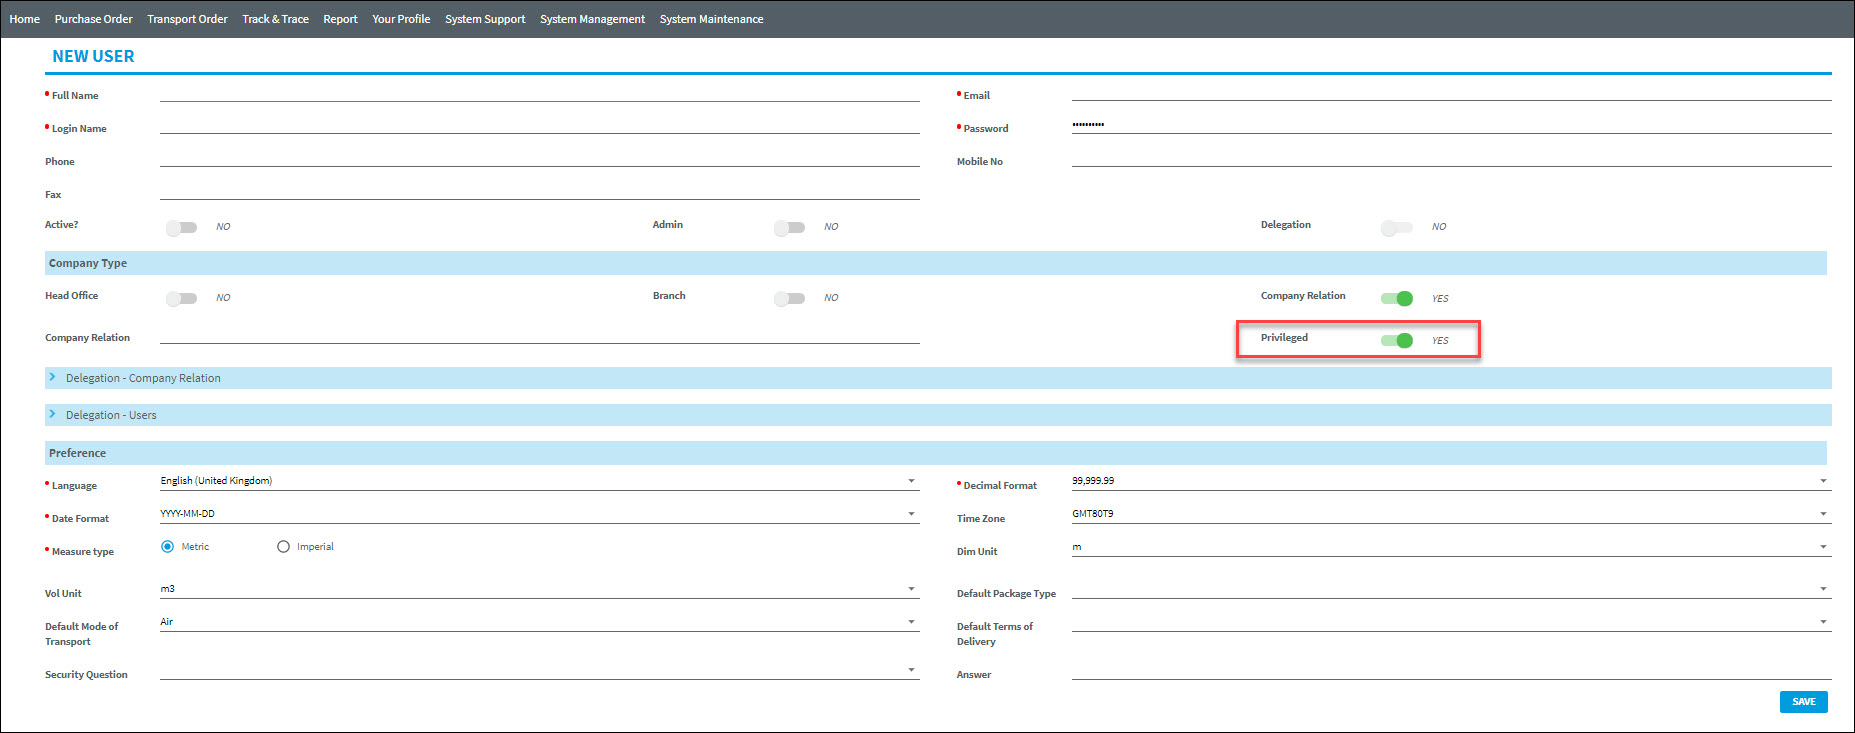Screen dimensions: 1855x733
Task: Toggle the Active? switch
Action: click(x=182, y=227)
